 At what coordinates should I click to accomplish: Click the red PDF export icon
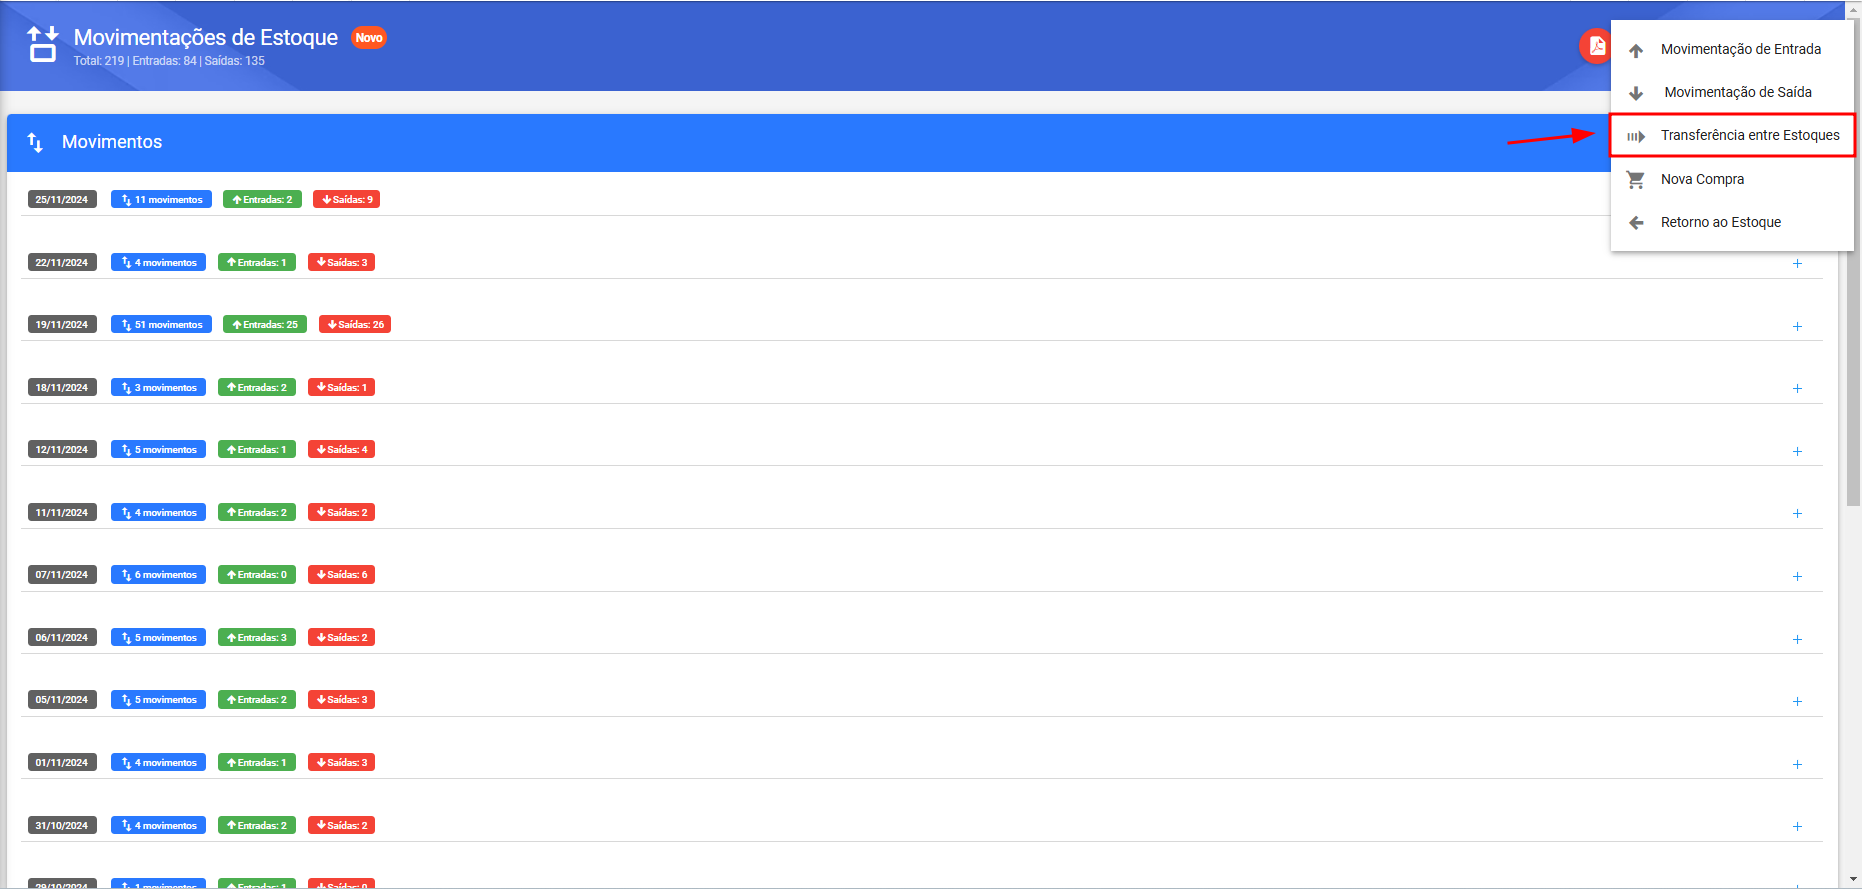coord(1596,46)
